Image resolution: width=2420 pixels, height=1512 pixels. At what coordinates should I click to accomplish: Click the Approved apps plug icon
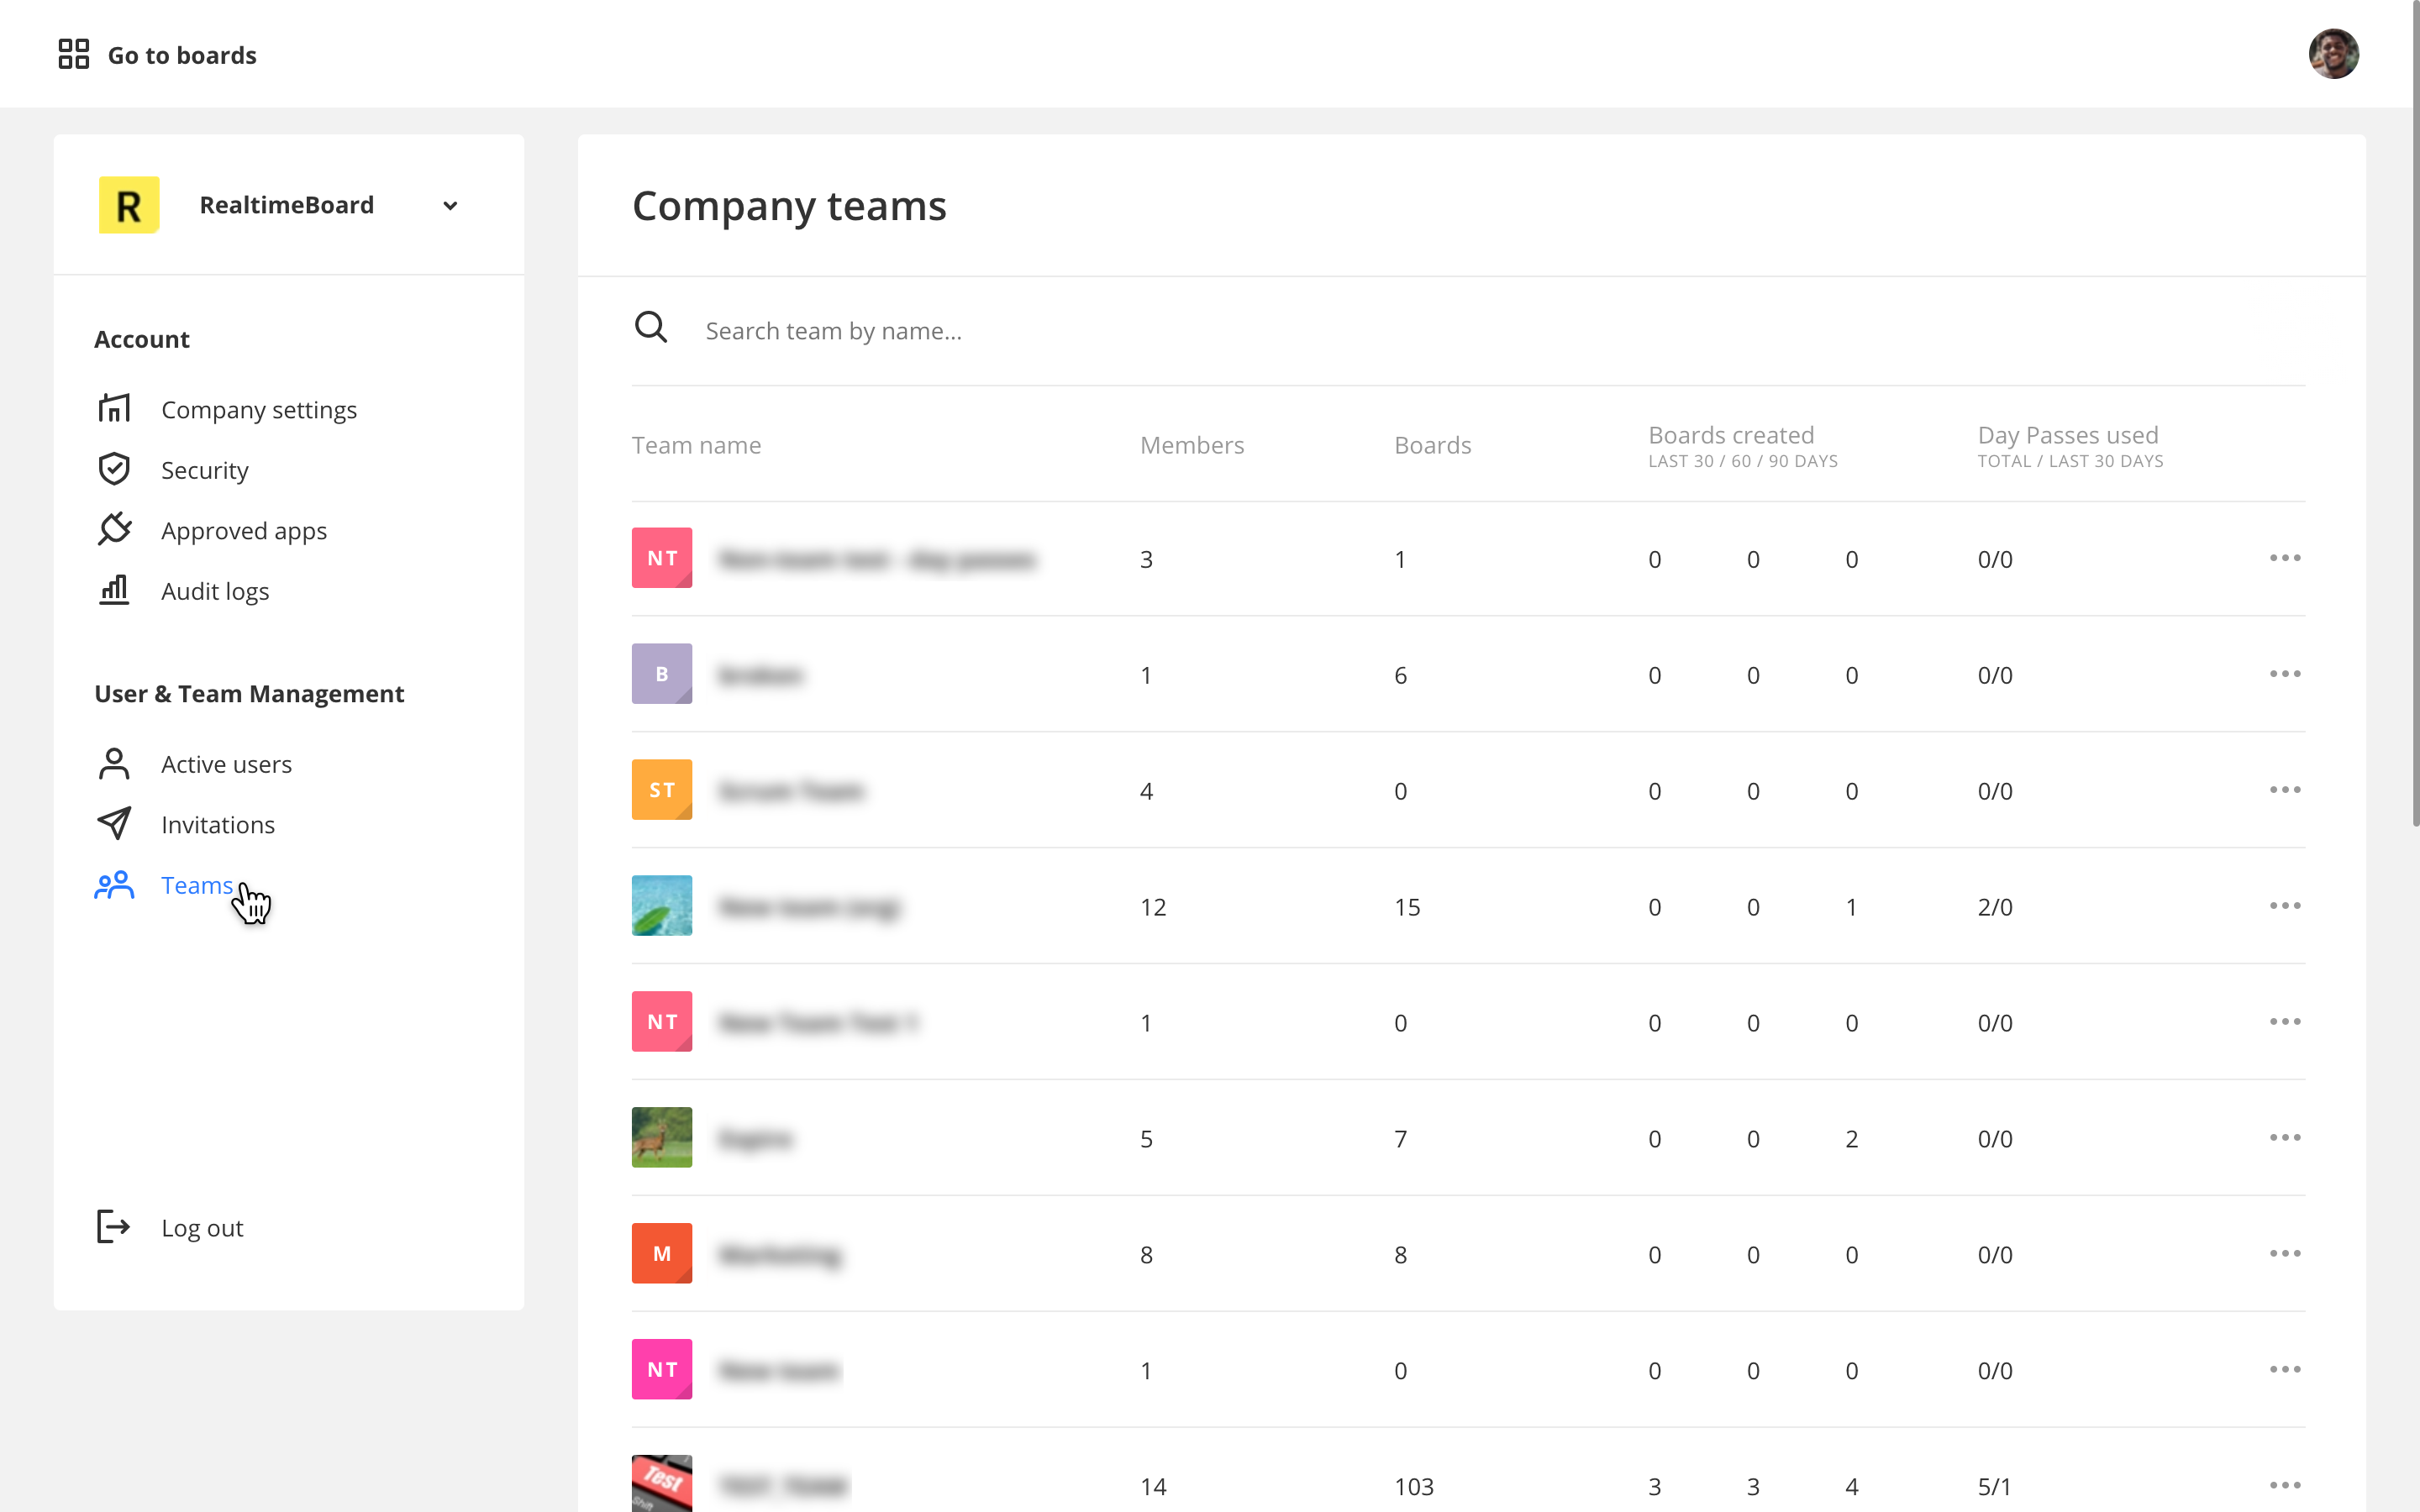tap(114, 530)
